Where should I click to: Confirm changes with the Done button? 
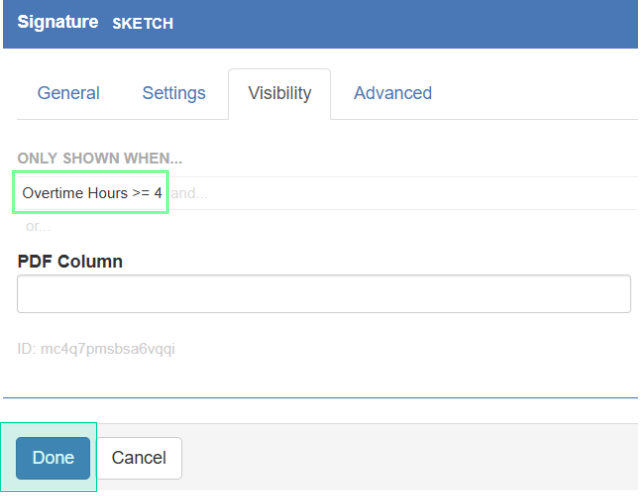(x=53, y=458)
